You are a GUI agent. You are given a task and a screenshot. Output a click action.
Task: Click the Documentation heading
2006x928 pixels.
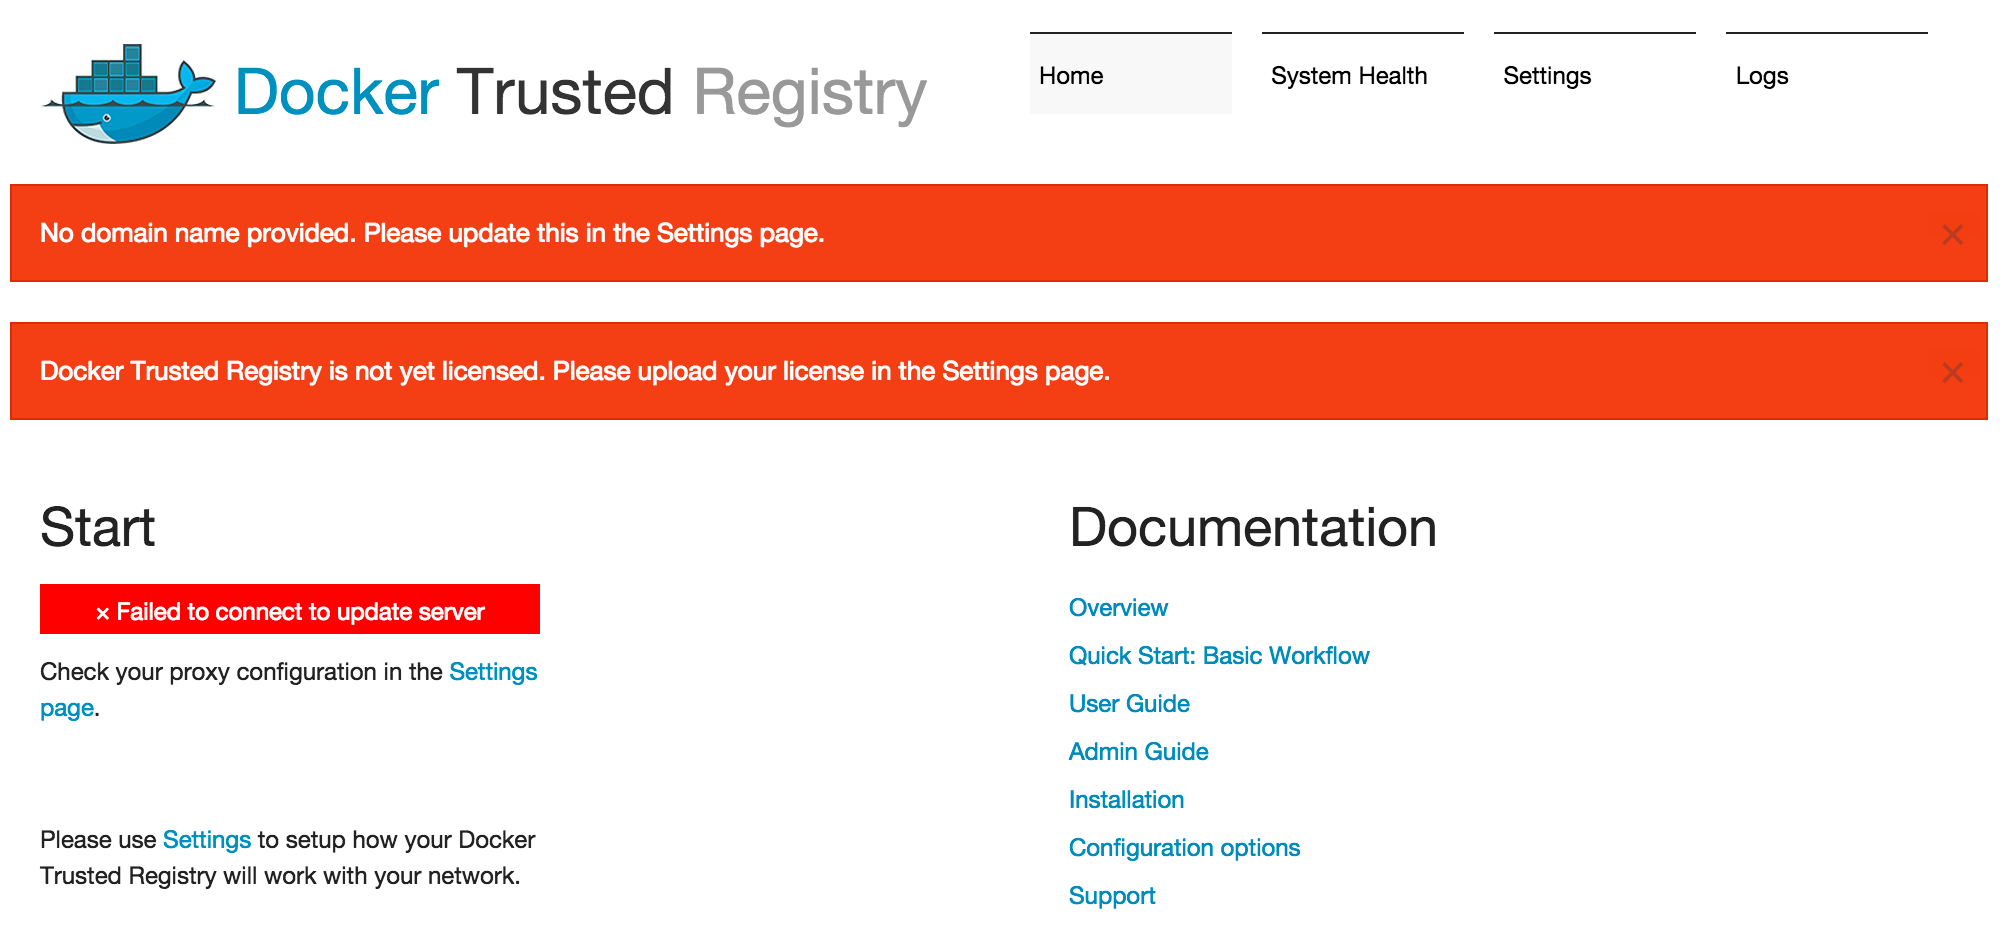point(1253,527)
